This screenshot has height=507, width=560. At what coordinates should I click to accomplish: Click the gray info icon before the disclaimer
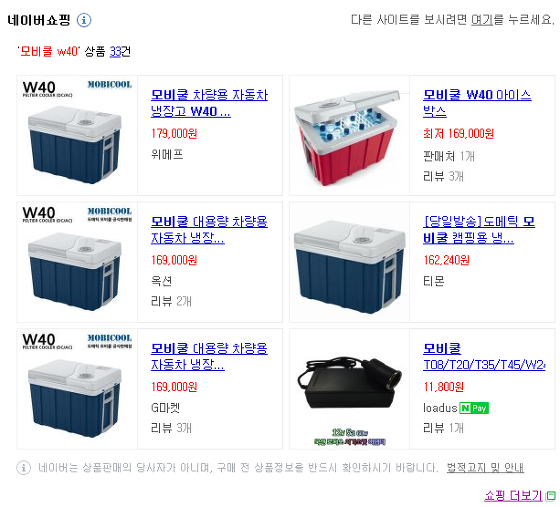point(24,467)
